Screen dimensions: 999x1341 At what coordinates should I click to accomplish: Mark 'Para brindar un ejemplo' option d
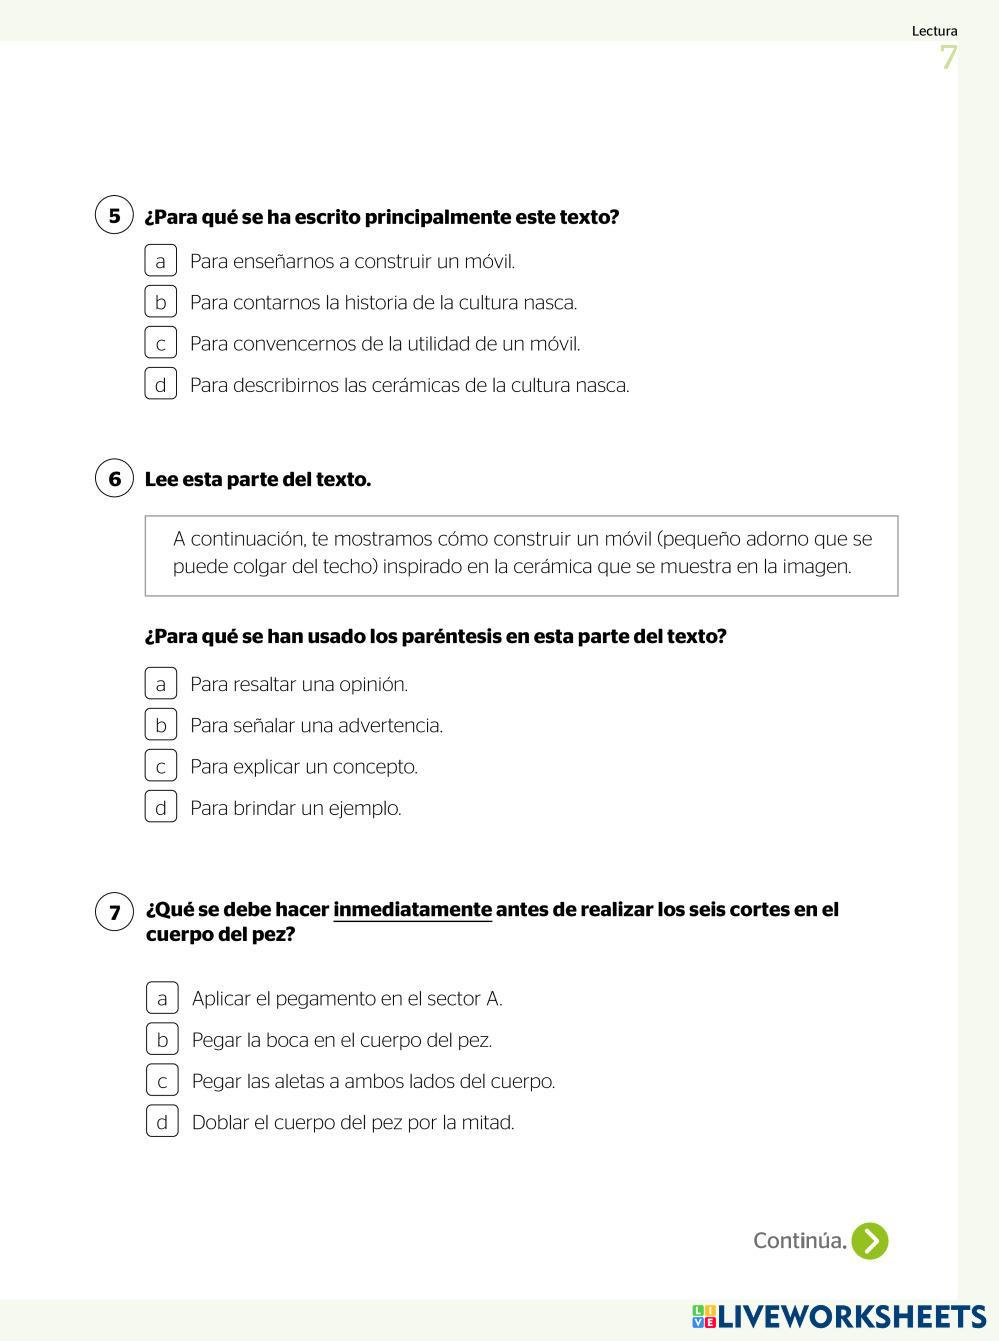pos(160,807)
